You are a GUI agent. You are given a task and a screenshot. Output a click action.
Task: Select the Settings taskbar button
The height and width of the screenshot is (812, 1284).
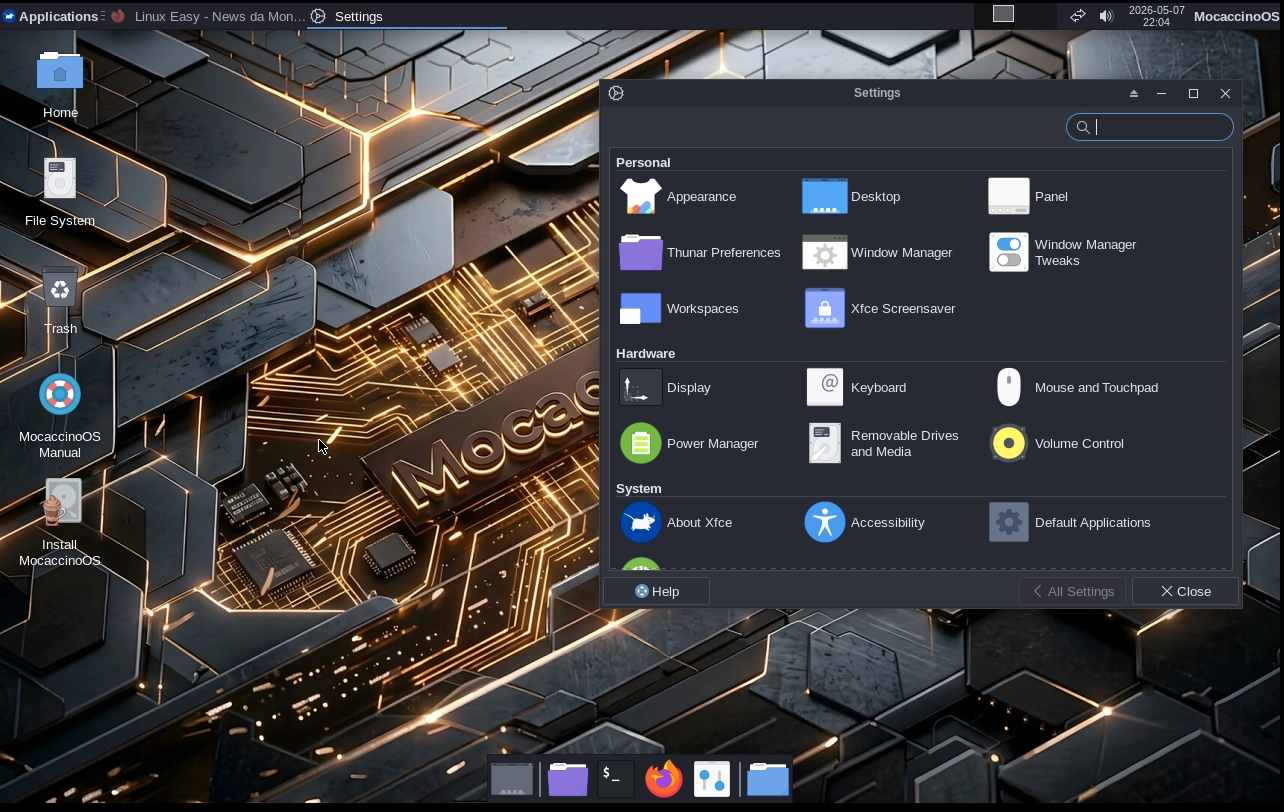(407, 16)
